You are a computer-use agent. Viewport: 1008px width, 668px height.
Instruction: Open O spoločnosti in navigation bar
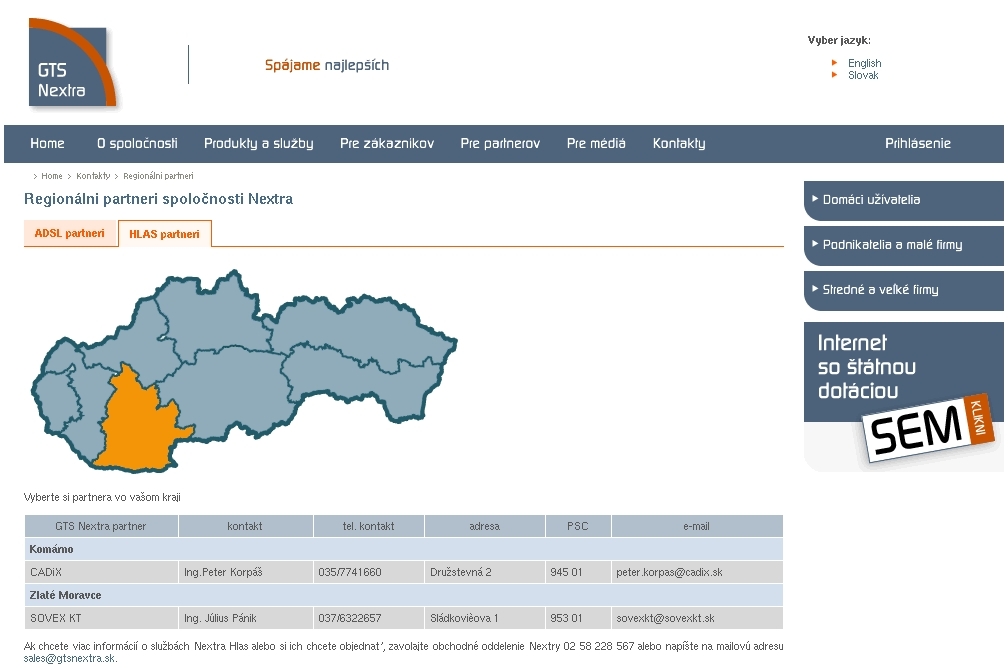137,143
